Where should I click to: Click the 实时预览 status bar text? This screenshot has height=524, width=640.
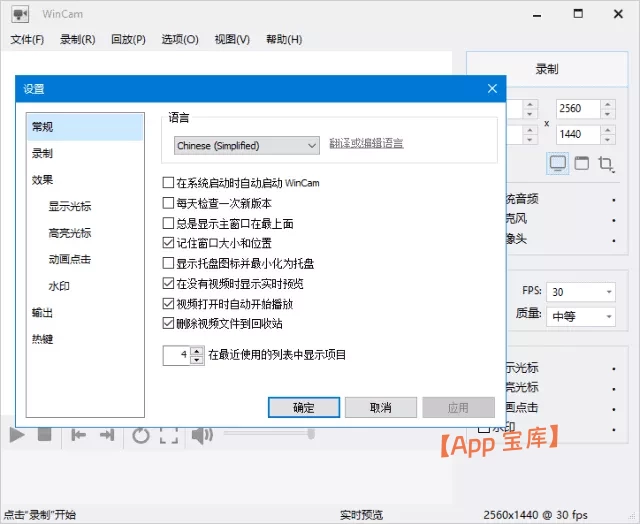tap(361, 515)
